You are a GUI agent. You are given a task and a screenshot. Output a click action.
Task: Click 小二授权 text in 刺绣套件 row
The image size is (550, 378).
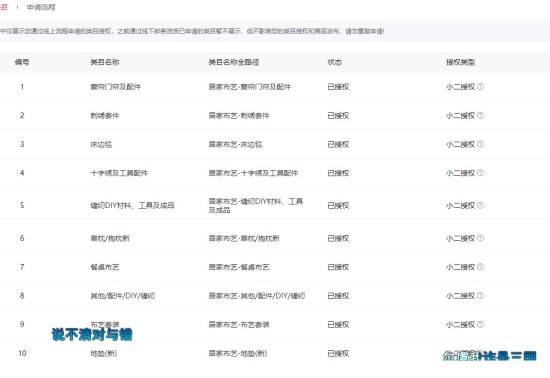[x=461, y=115]
